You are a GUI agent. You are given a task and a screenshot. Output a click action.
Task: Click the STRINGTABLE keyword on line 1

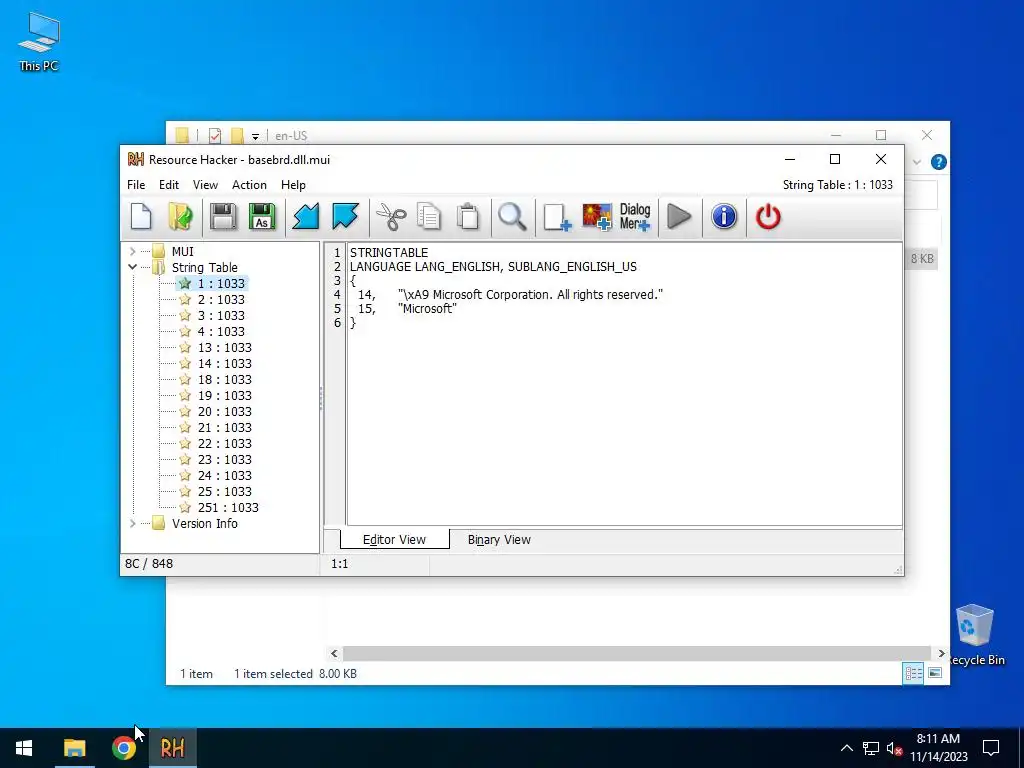389,253
